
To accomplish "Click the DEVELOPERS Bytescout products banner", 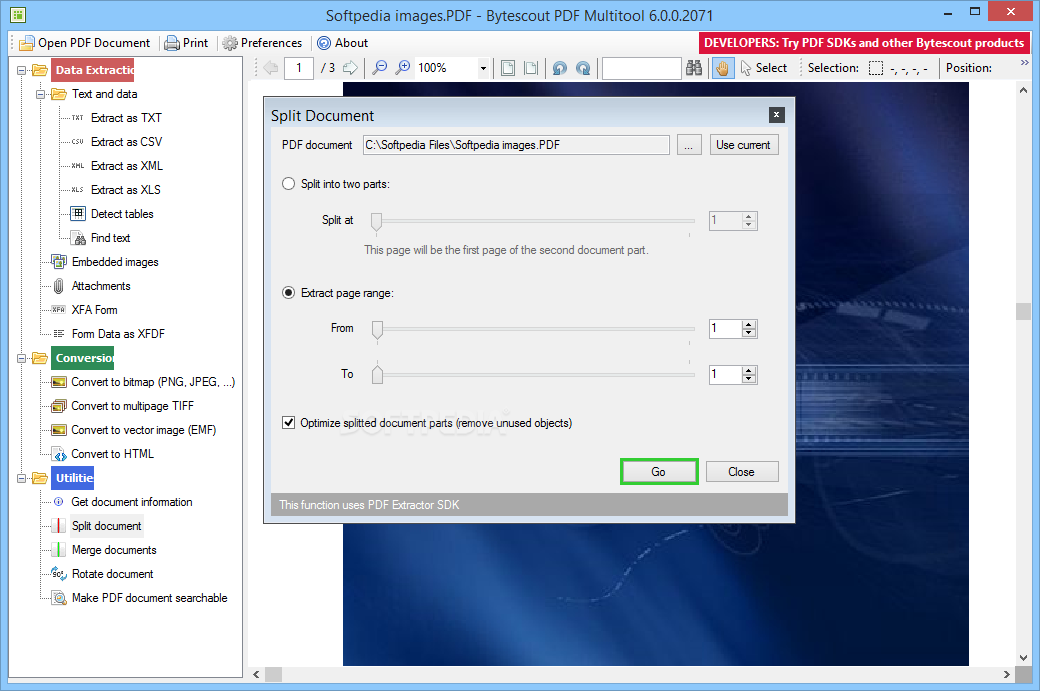I will [864, 43].
